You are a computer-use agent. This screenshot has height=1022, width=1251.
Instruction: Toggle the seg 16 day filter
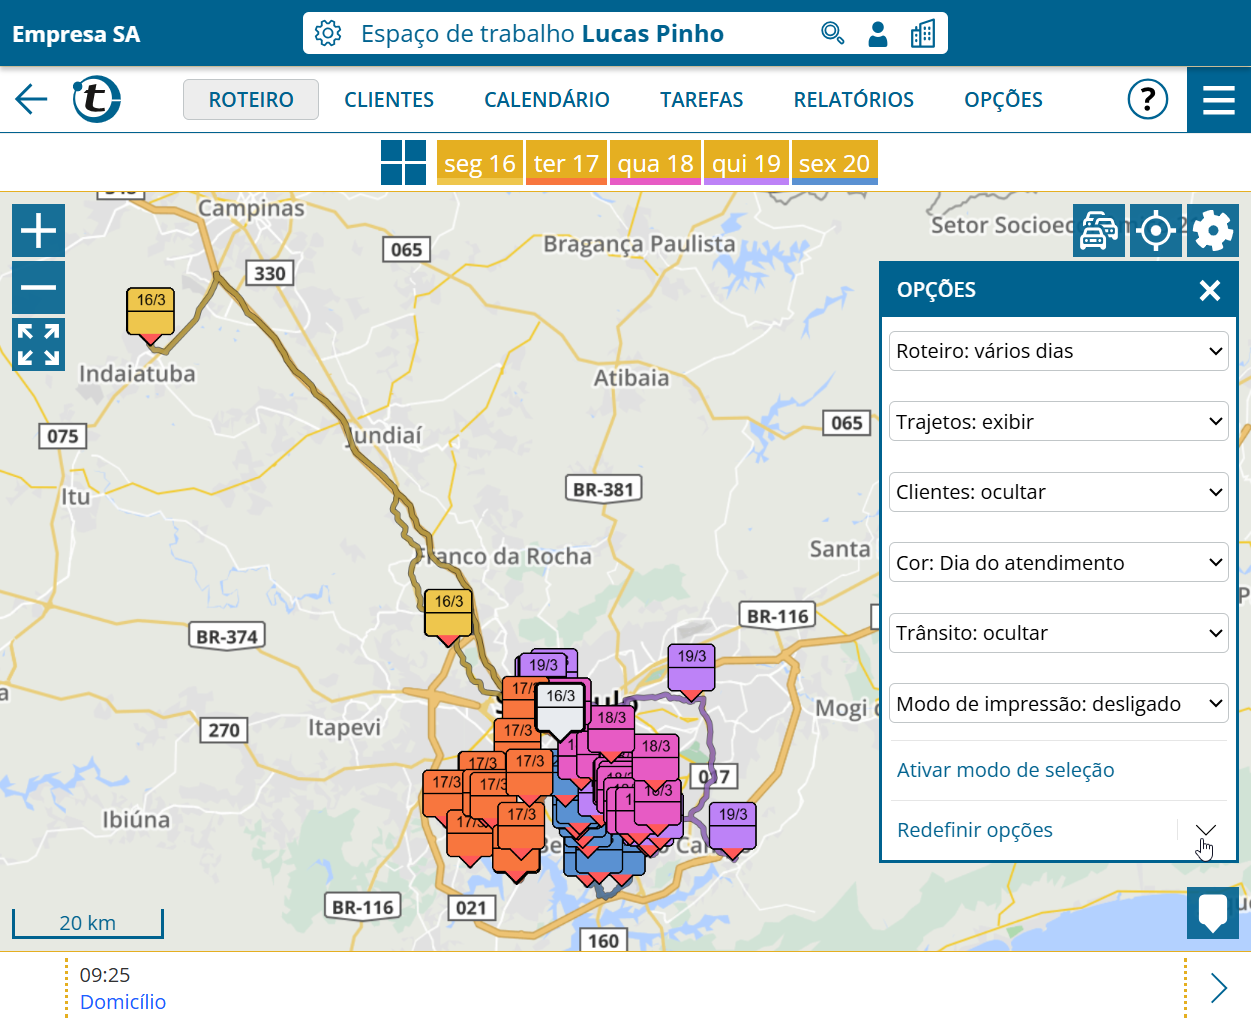(479, 163)
